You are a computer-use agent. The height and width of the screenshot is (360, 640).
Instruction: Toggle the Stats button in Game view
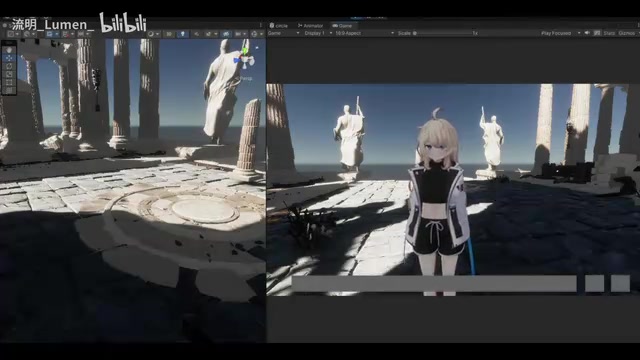coord(609,33)
